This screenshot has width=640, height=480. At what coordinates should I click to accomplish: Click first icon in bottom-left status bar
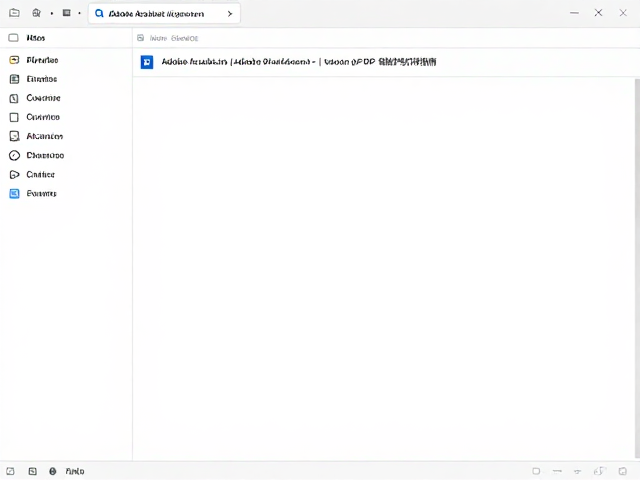[11, 471]
